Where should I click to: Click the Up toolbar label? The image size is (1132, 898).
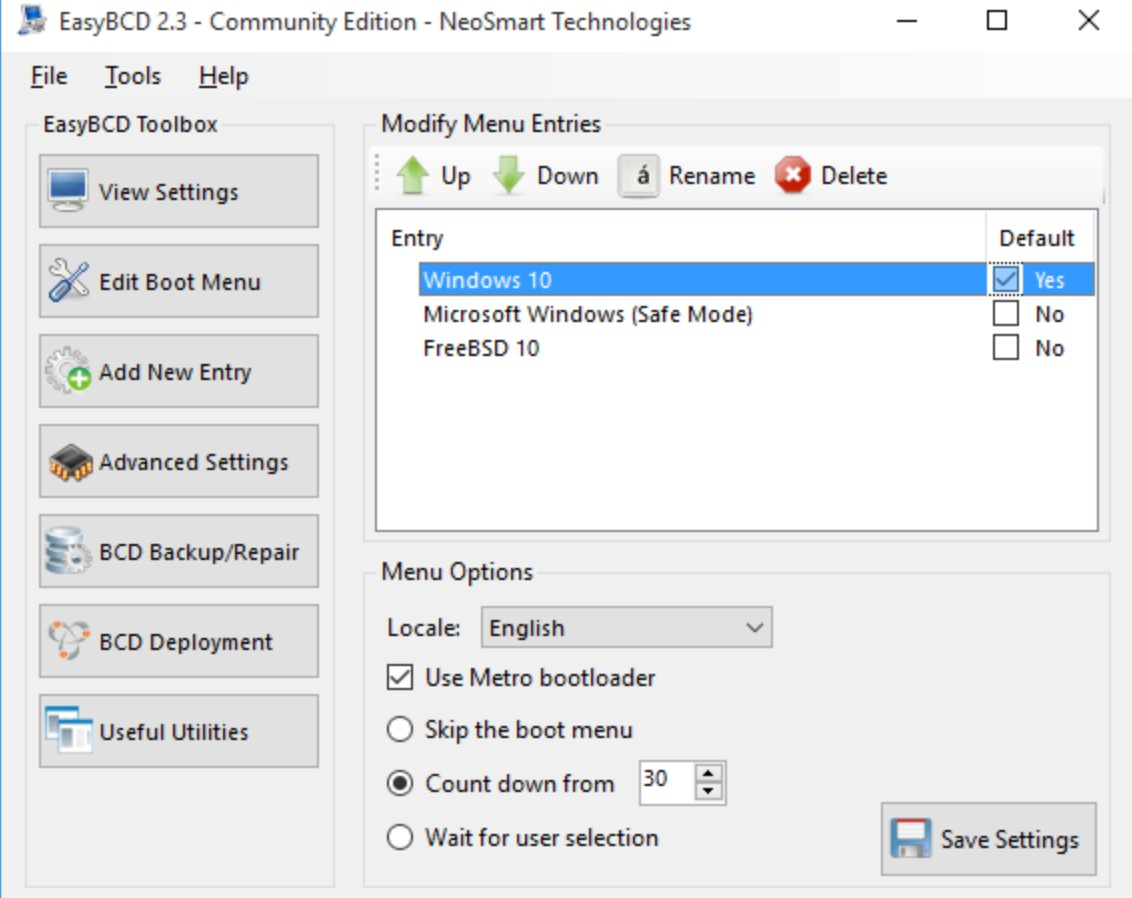(456, 176)
